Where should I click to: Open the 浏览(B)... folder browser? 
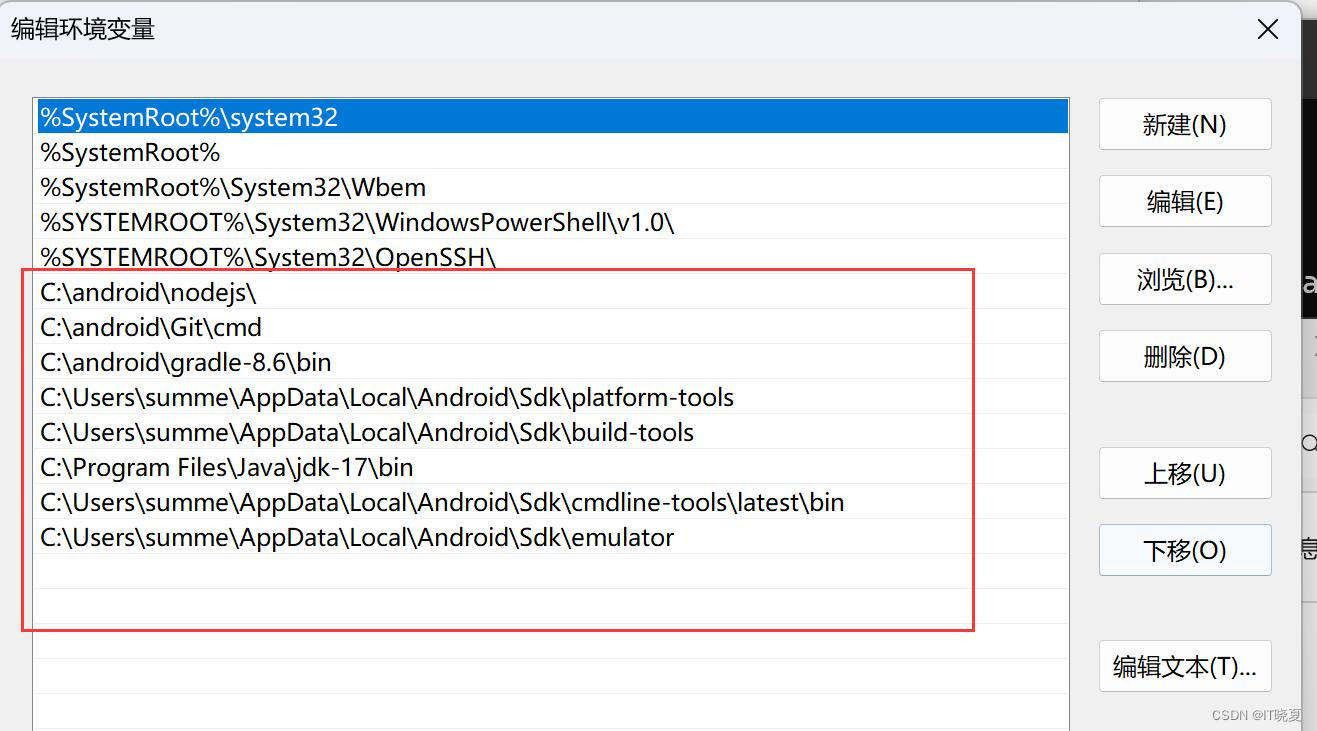click(1185, 279)
